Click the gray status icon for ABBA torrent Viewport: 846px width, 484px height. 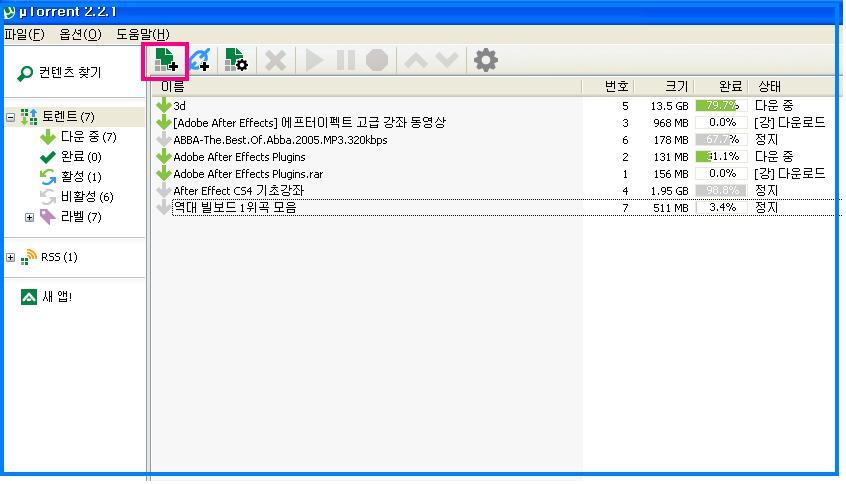pyautogui.click(x=163, y=139)
